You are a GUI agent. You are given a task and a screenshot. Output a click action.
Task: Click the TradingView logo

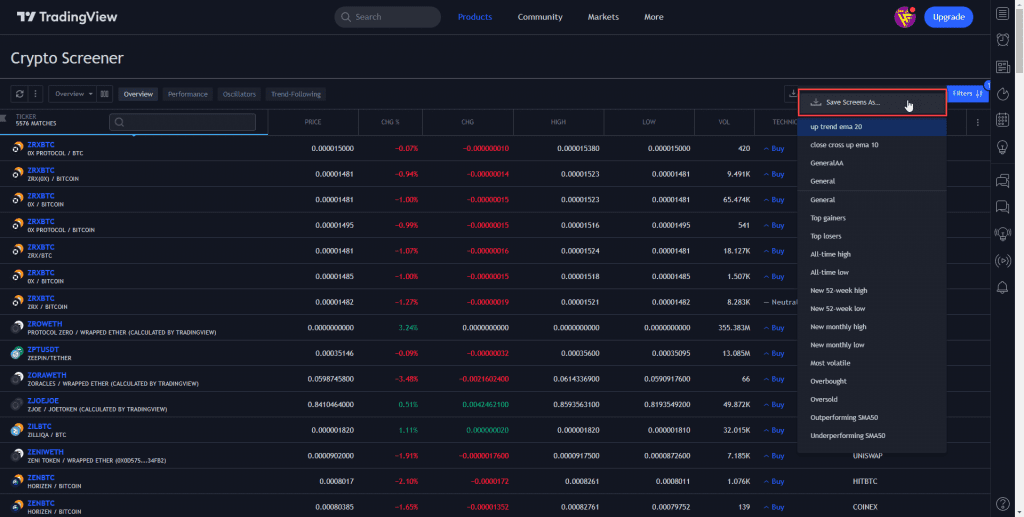67,17
